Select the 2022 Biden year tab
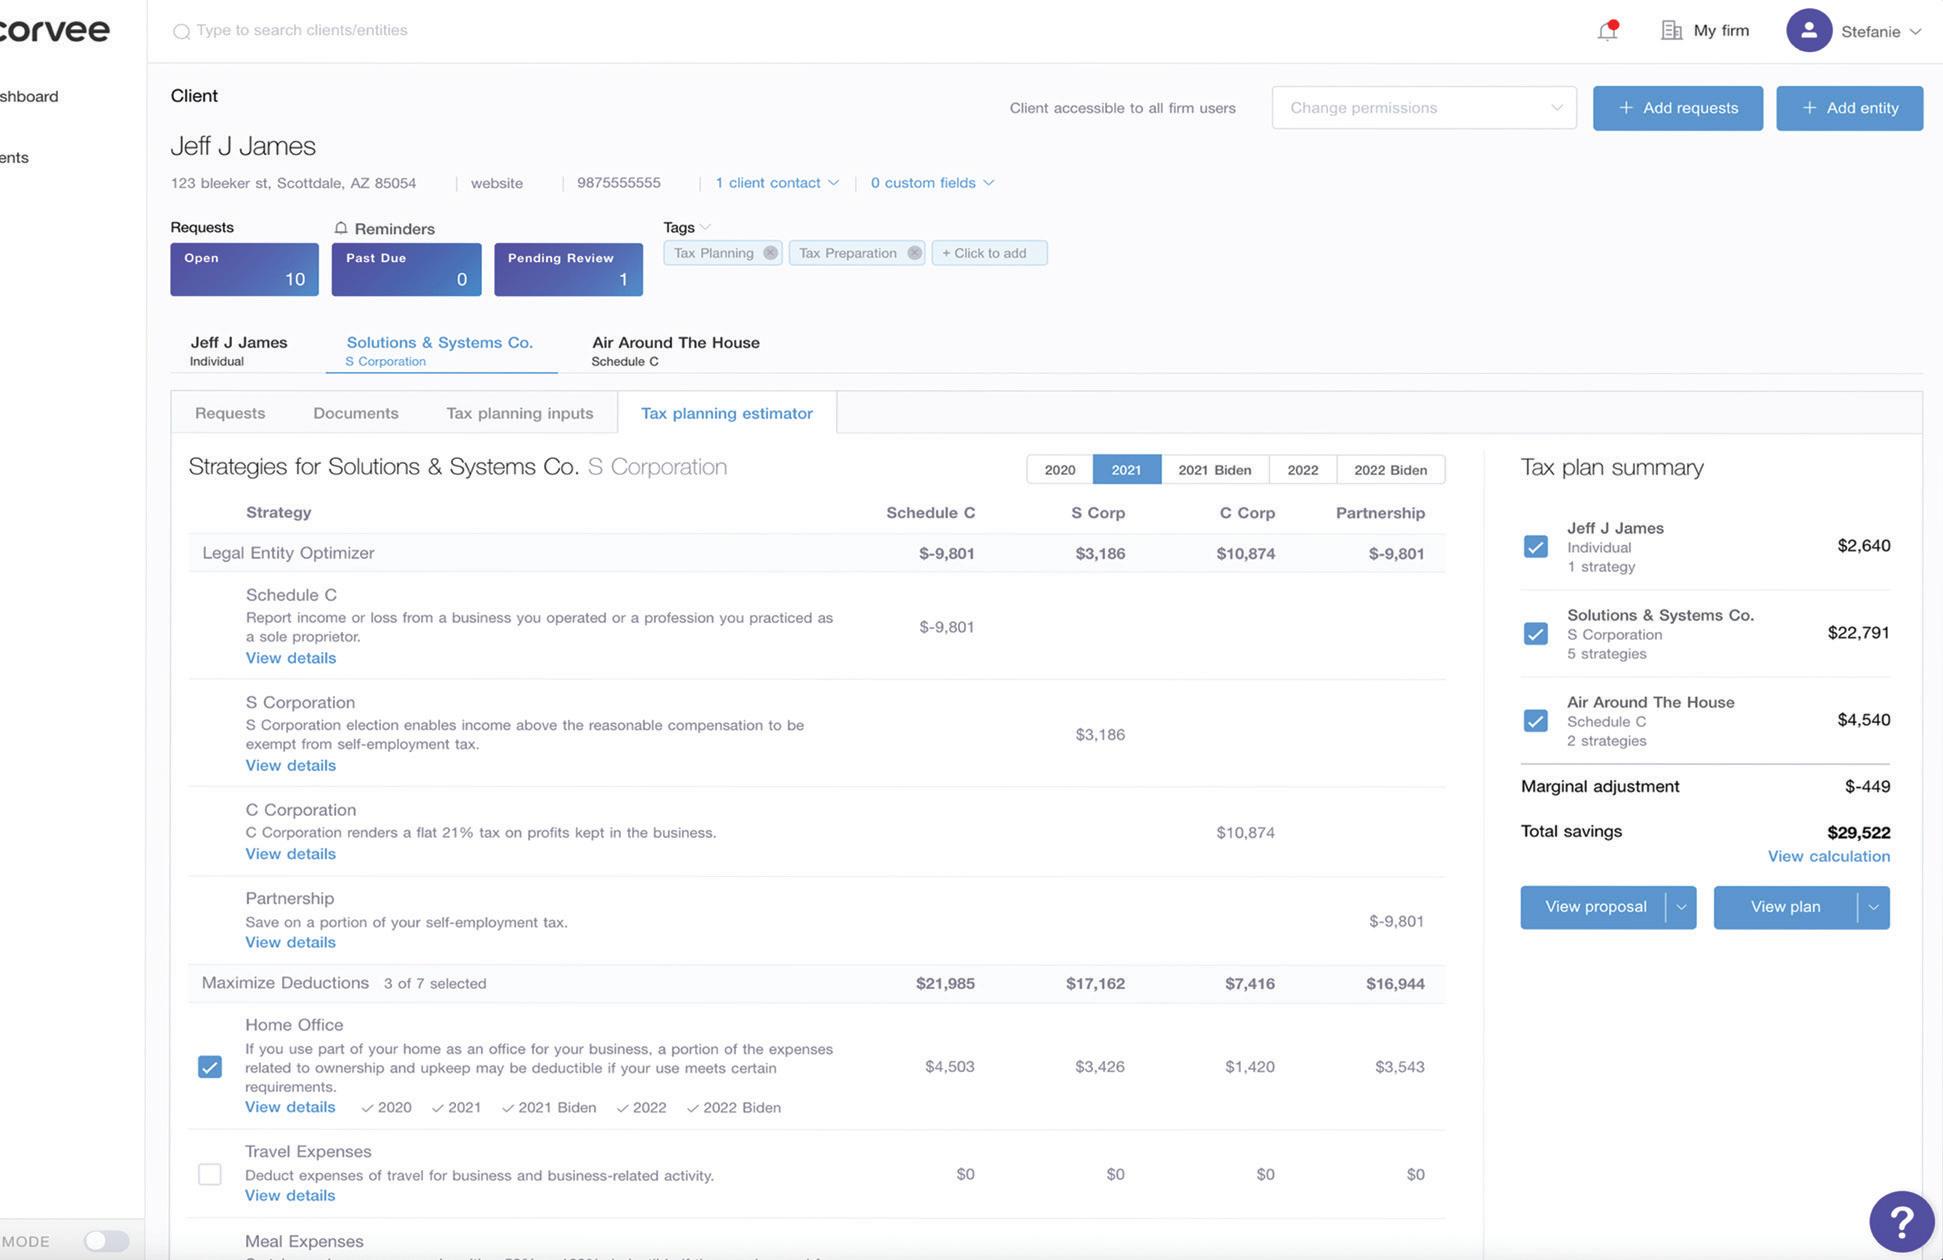The height and width of the screenshot is (1260, 1943). click(1390, 470)
